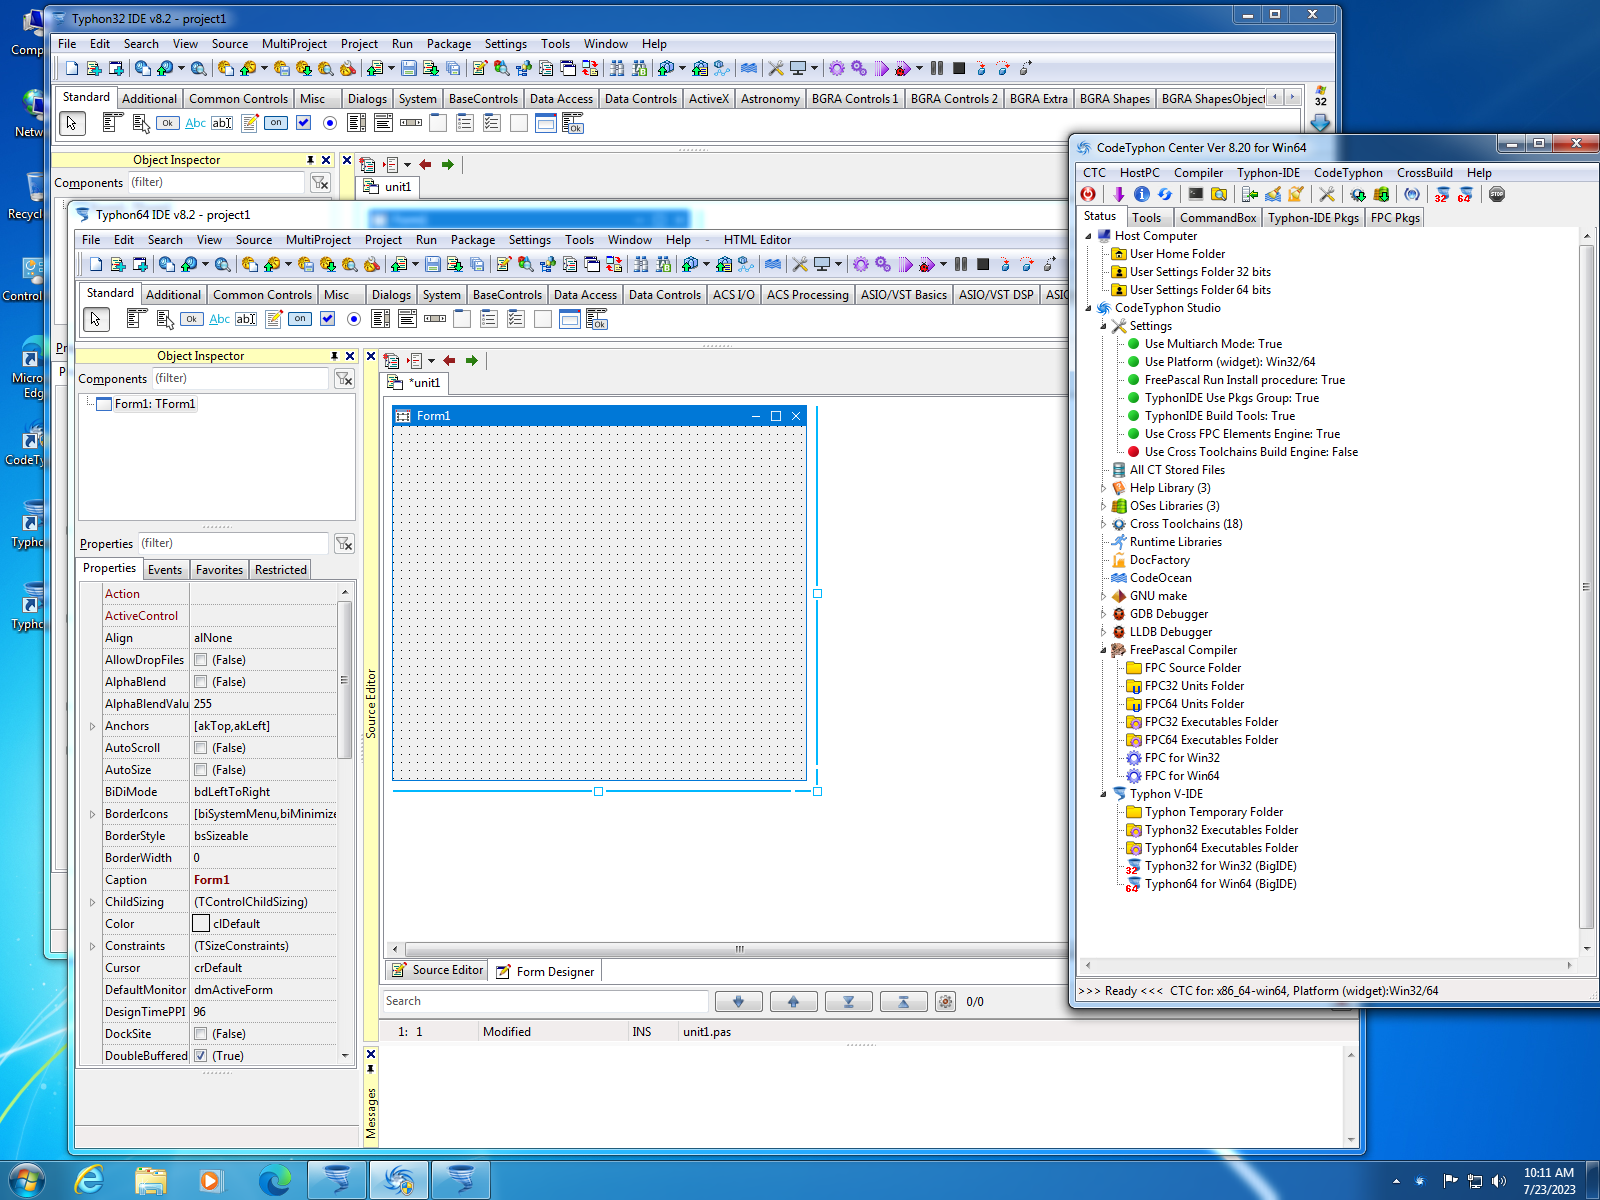Viewport: 1600px width, 1200px height.
Task: Toggle the DoubleBuffered checkbox
Action: [201, 1056]
